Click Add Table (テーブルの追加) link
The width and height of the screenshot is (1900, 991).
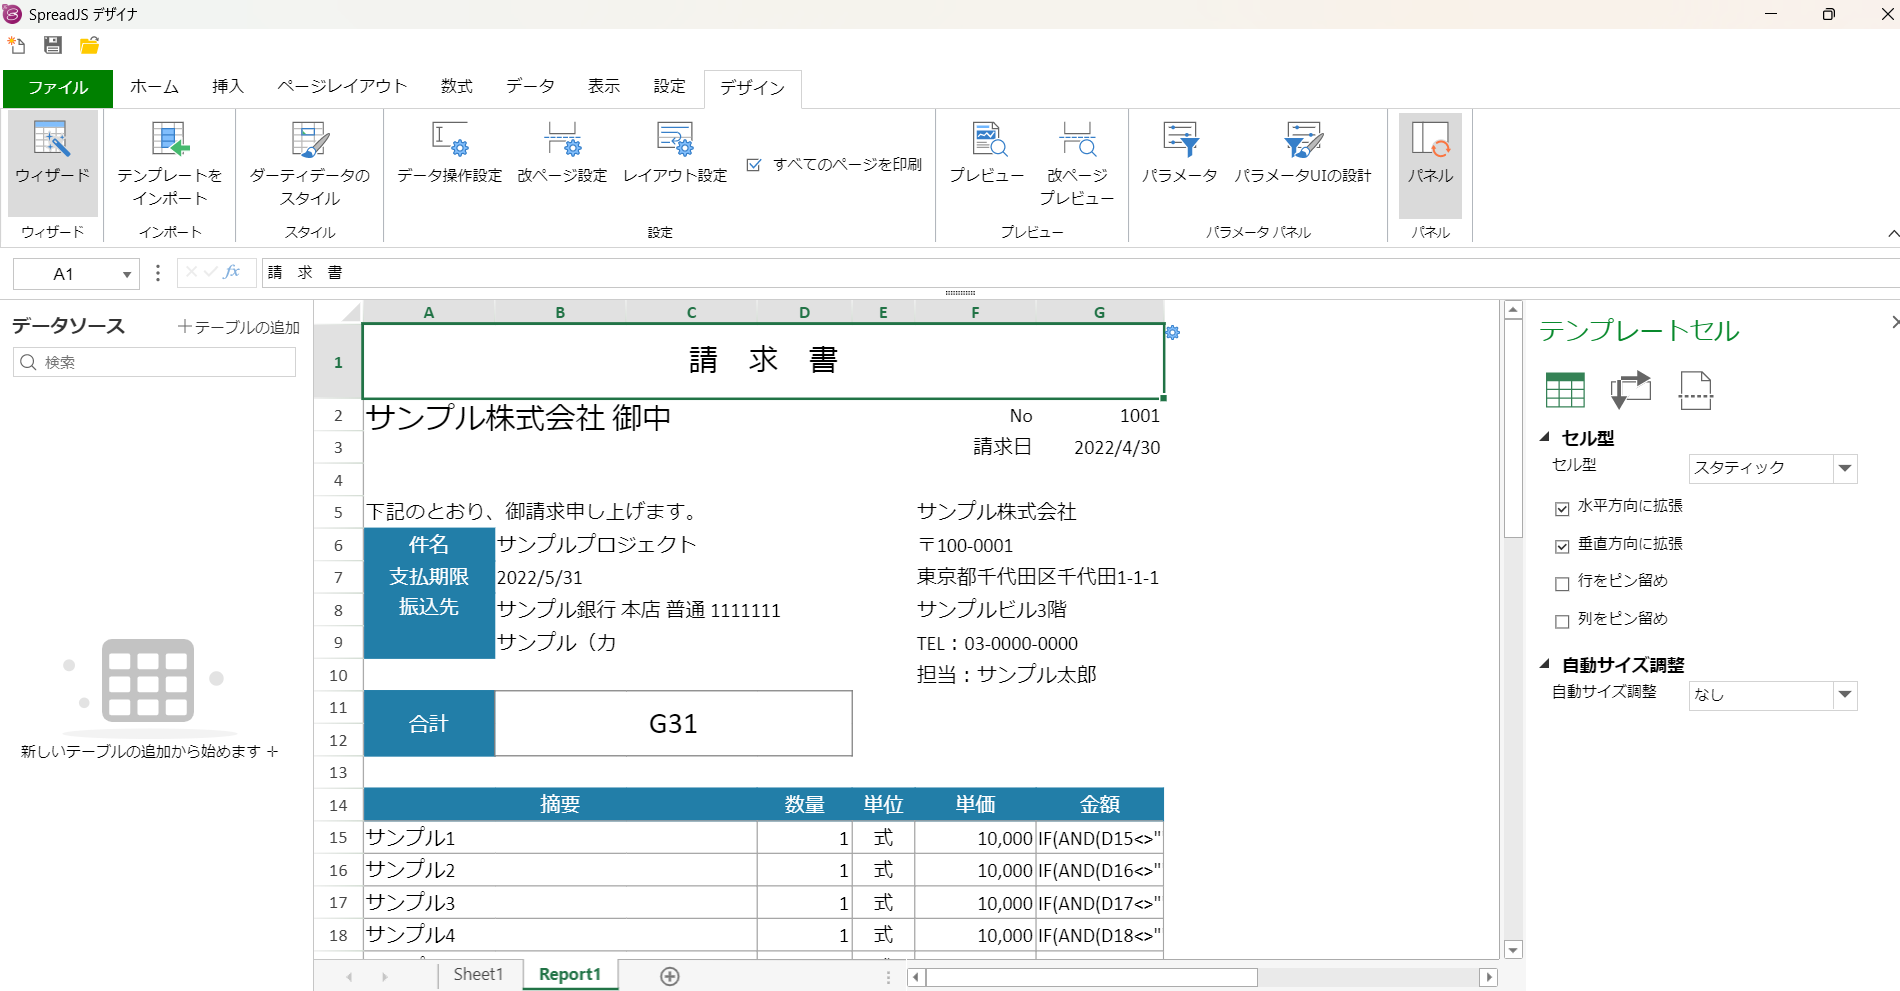click(239, 327)
